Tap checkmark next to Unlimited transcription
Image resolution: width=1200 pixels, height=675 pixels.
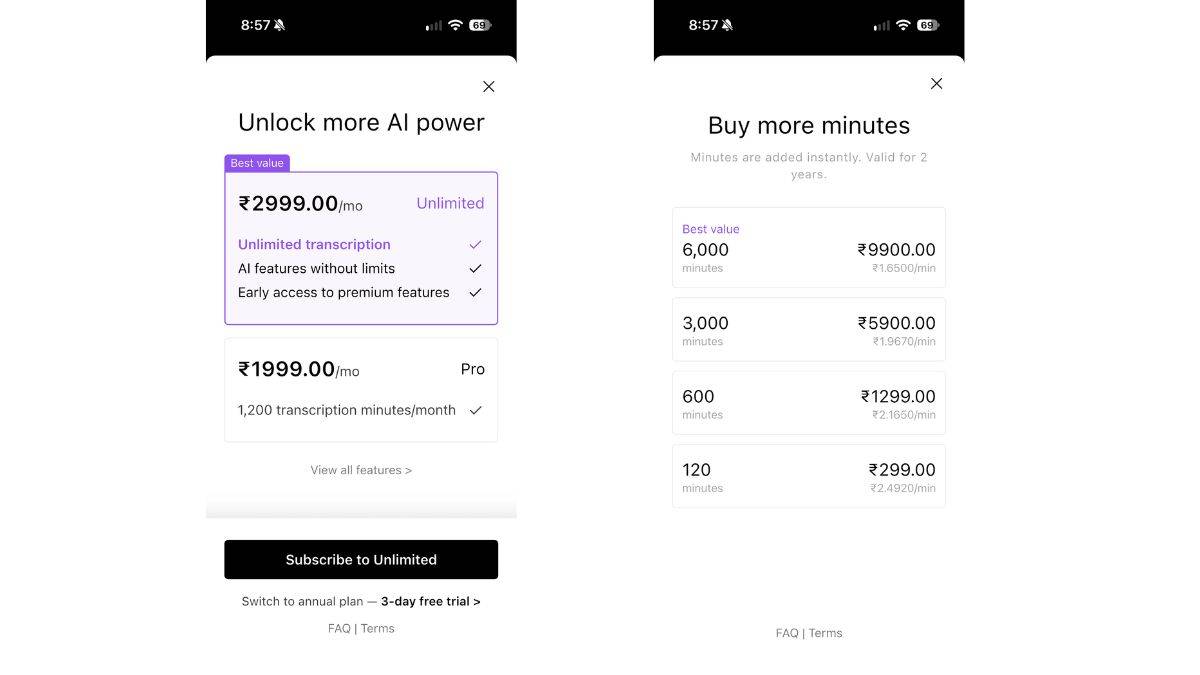[475, 244]
